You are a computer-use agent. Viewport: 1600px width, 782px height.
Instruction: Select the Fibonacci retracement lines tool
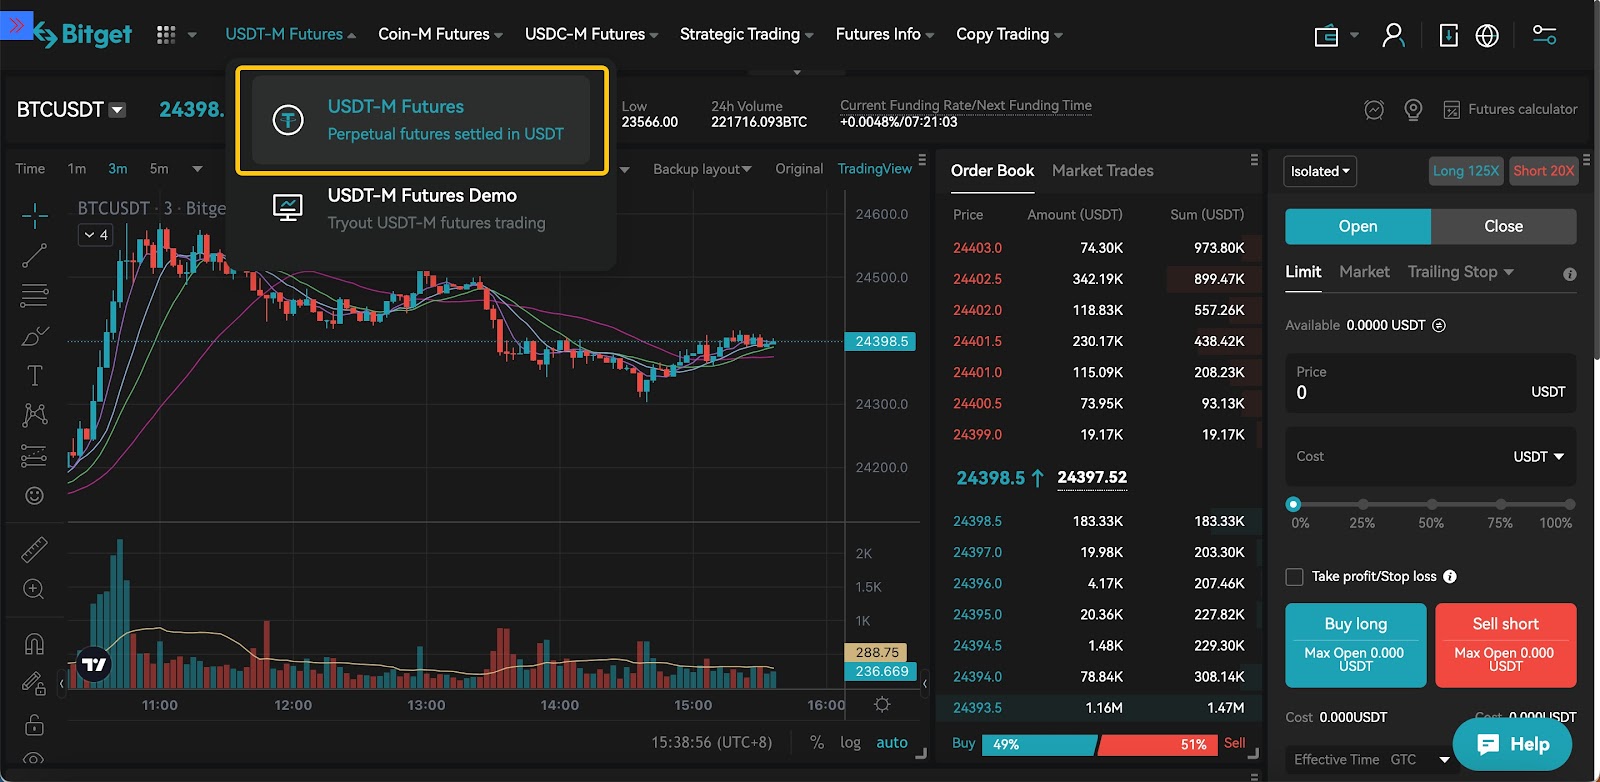[34, 296]
